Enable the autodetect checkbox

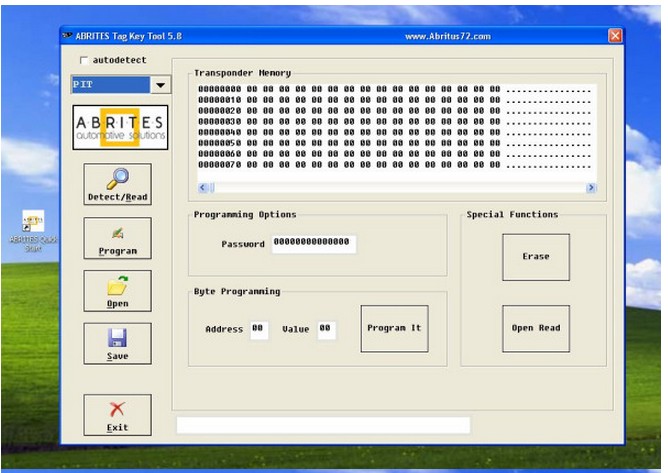coord(83,60)
